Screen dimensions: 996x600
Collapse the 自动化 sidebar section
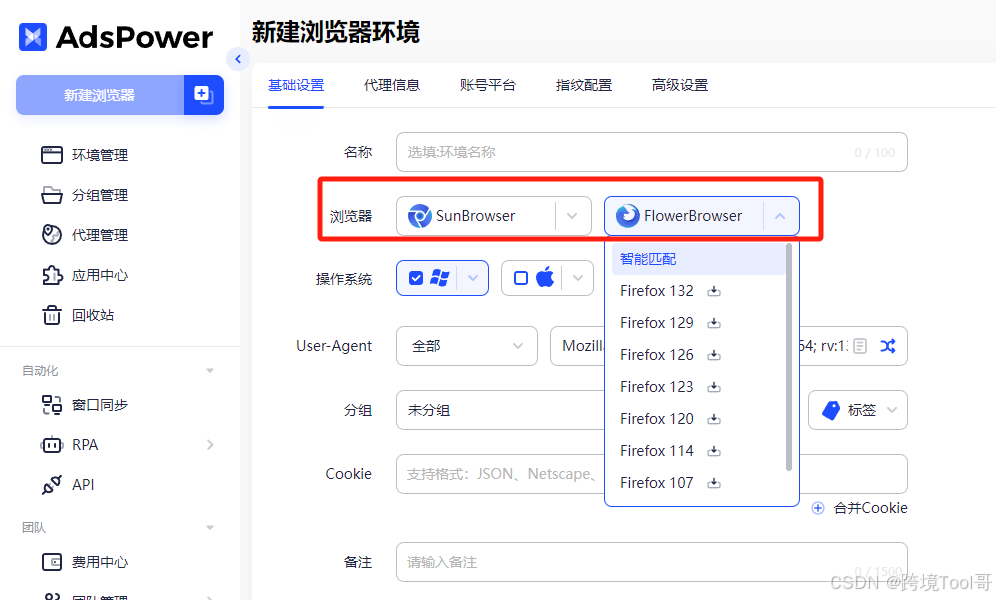click(210, 371)
